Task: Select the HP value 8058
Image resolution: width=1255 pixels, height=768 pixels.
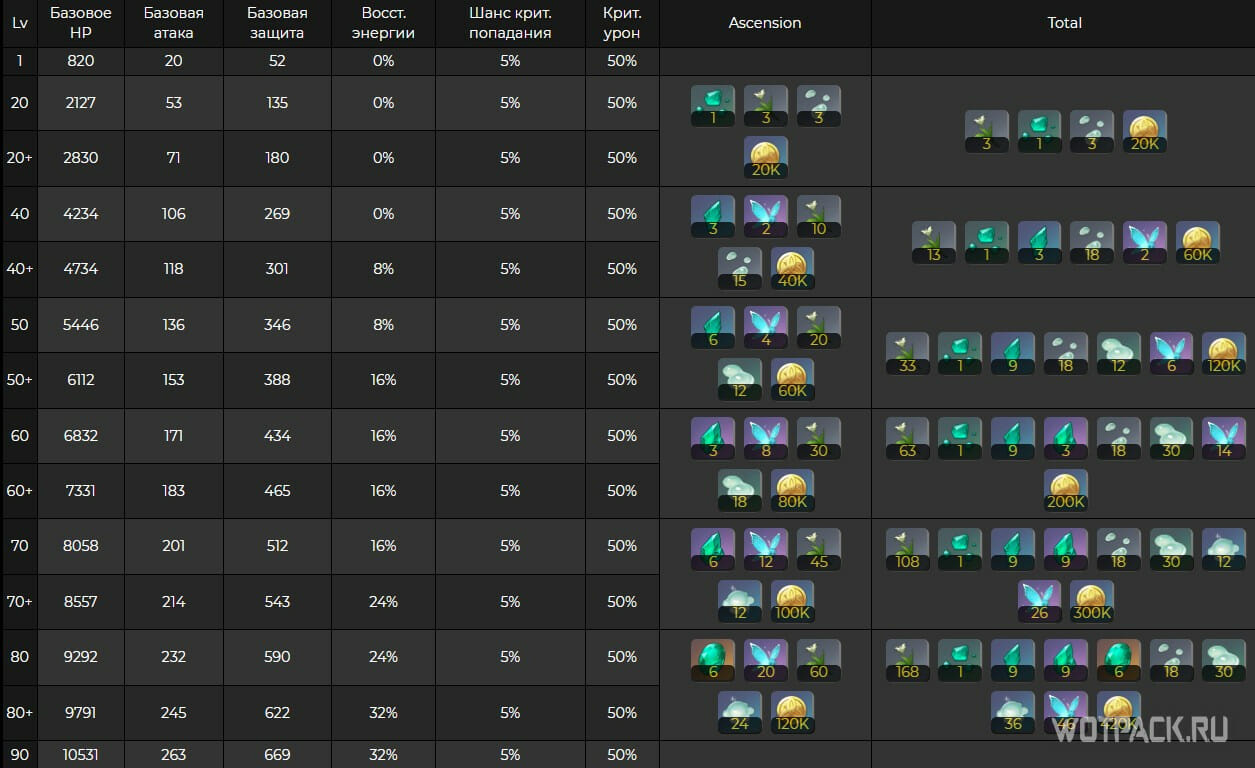Action: click(81, 546)
